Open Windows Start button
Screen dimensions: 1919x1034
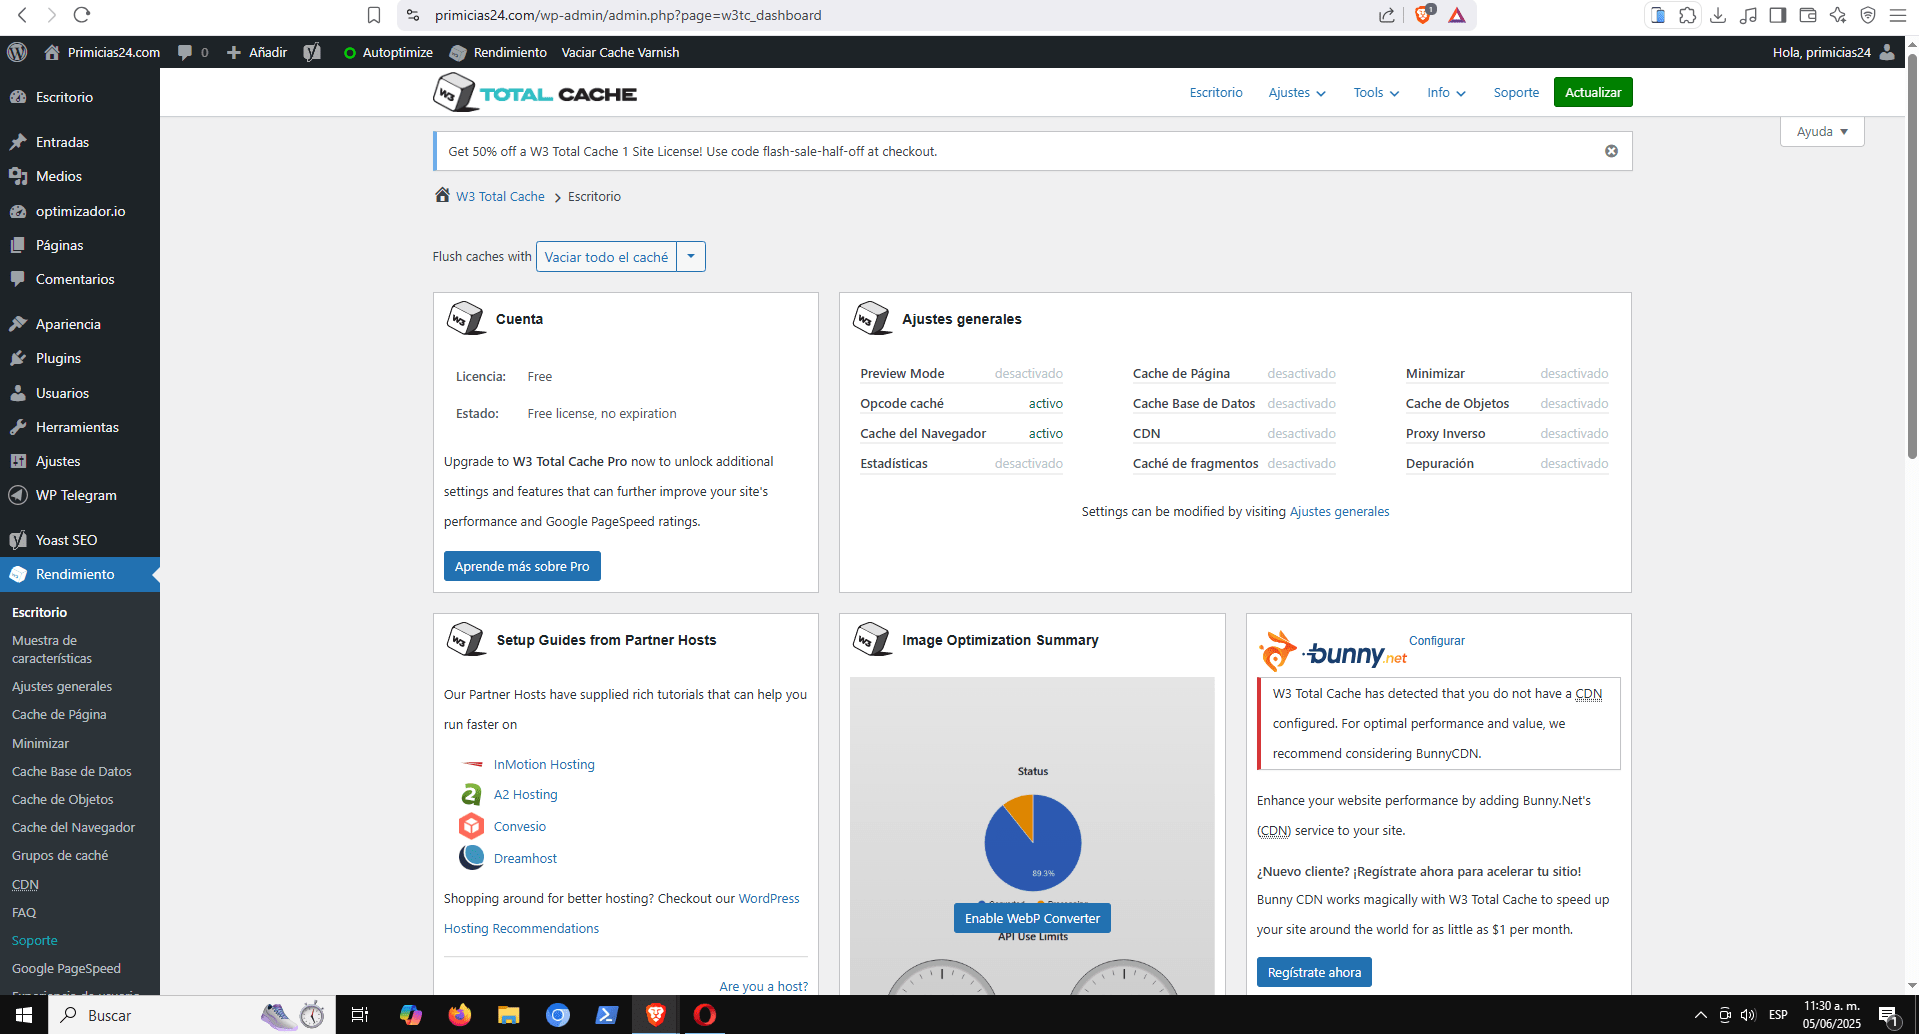24,1015
